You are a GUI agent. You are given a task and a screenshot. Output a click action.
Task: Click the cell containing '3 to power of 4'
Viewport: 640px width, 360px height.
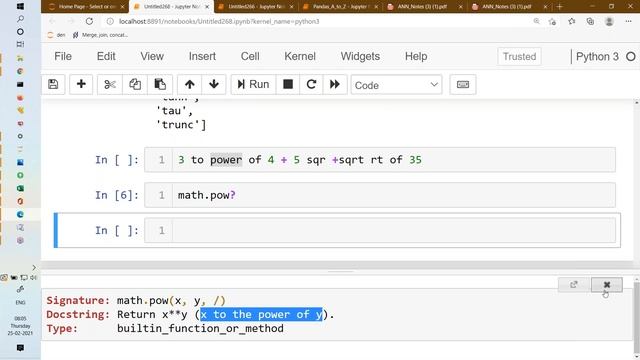click(394, 160)
